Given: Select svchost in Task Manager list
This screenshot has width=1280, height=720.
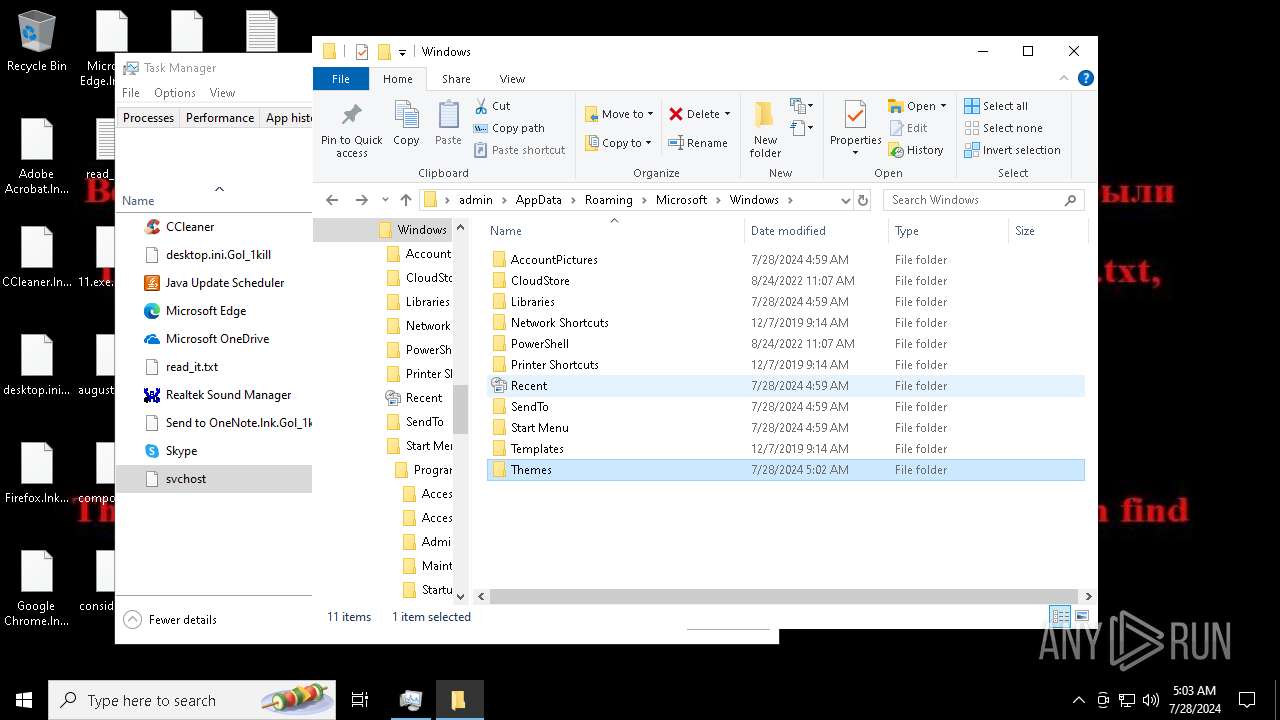Looking at the screenshot, I should click(x=214, y=479).
